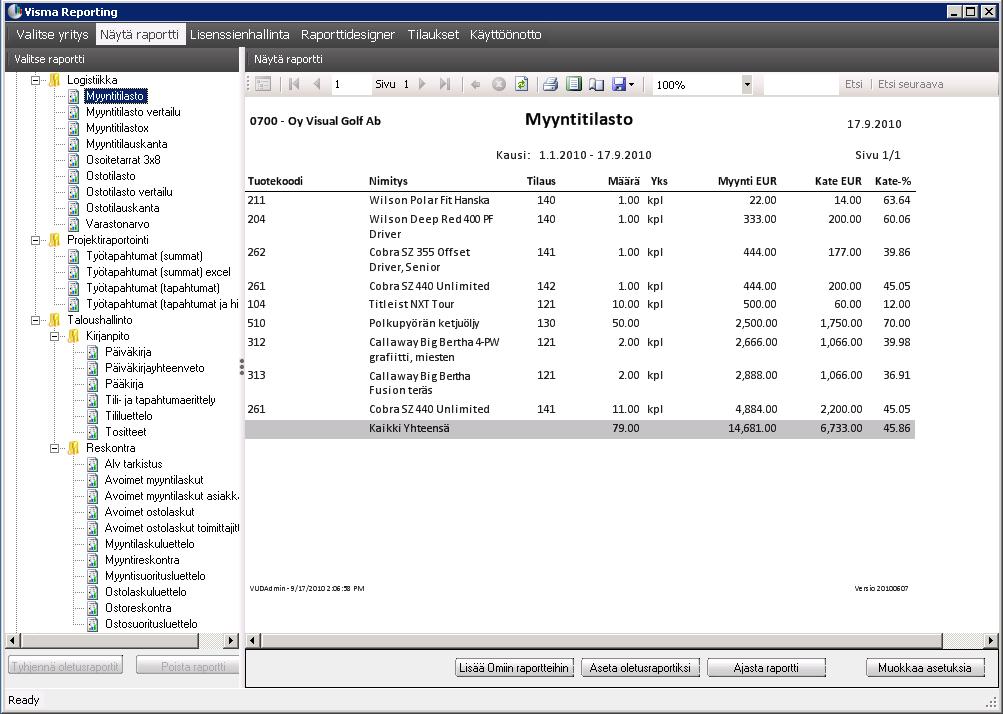Image resolution: width=1003 pixels, height=714 pixels.
Task: Click the Myyntitilasto vertailu report icon
Action: click(x=74, y=112)
